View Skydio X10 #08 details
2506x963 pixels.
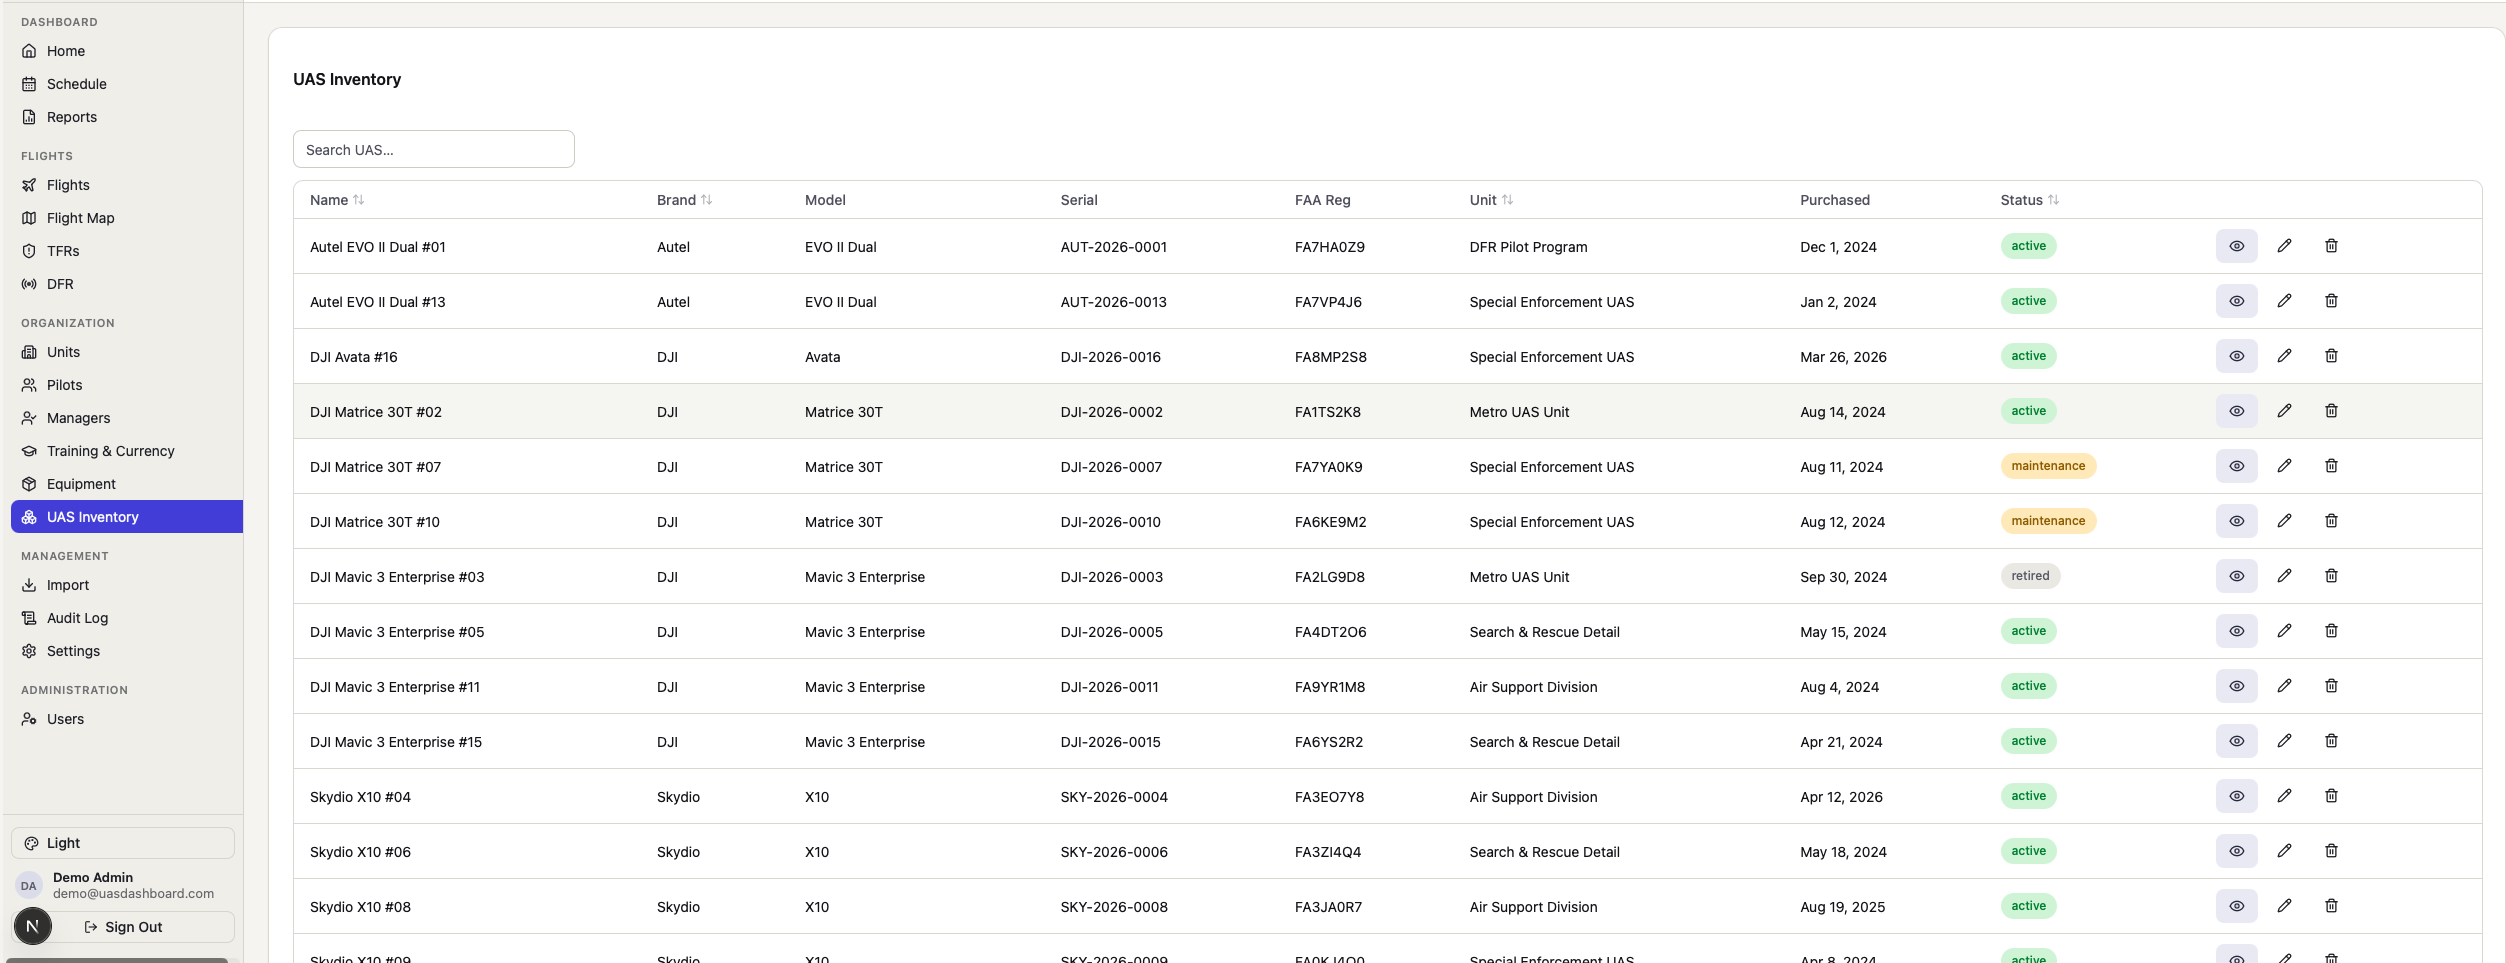(2236, 906)
